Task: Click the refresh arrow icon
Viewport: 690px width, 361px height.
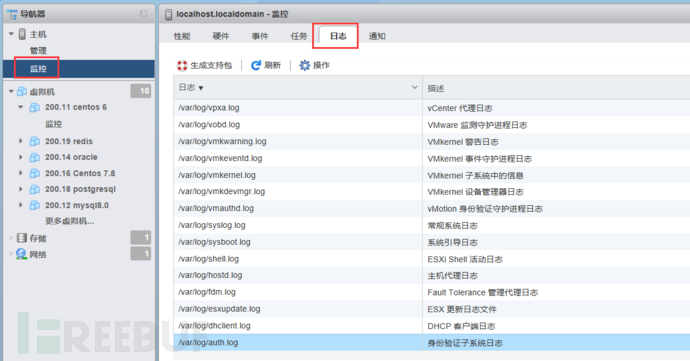Action: point(256,66)
